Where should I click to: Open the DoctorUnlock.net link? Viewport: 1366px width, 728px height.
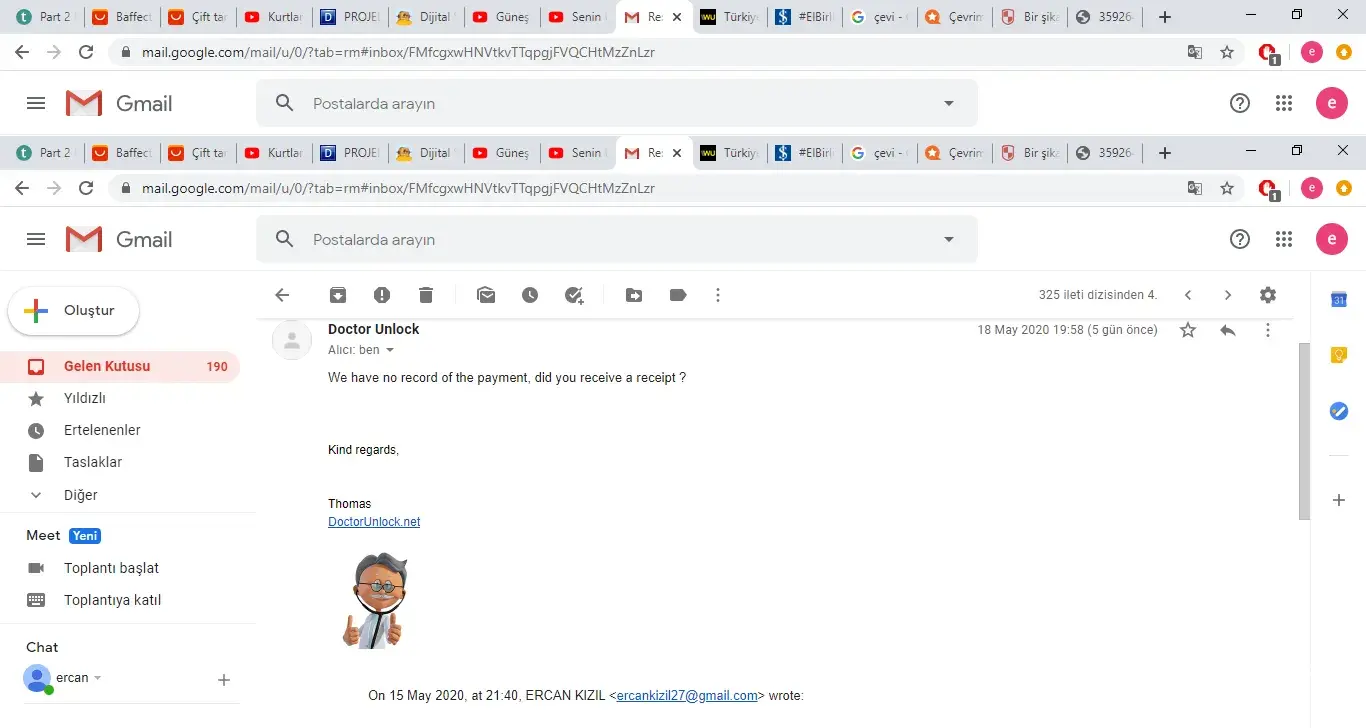click(x=374, y=522)
